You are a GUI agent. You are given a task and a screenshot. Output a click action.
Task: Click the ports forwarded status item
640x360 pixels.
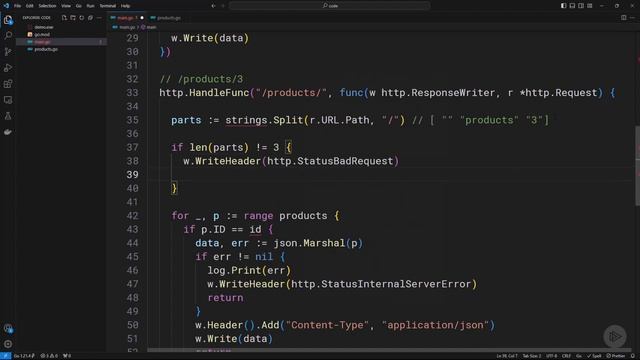(67, 356)
